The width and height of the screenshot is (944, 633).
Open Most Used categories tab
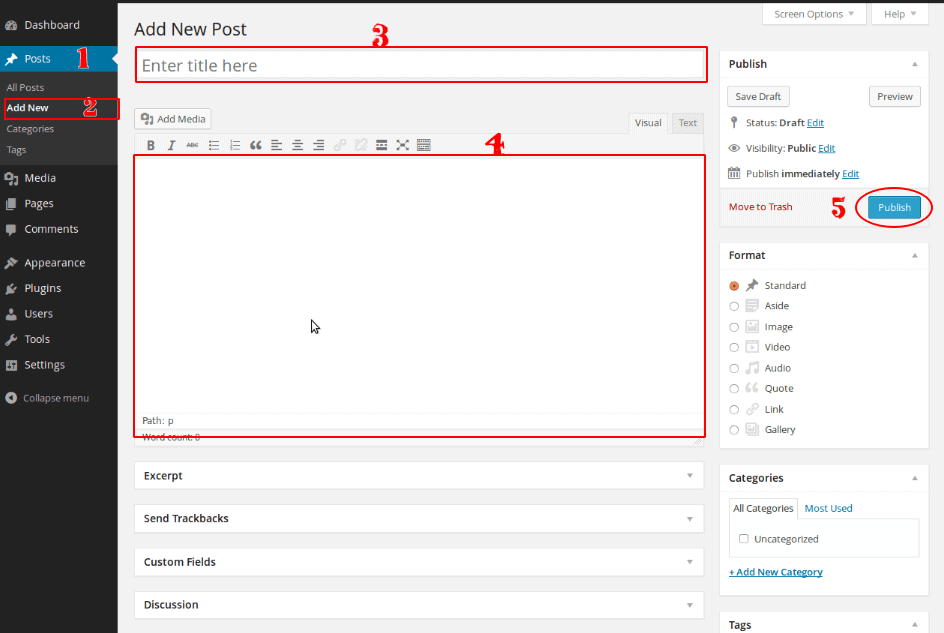click(x=828, y=508)
